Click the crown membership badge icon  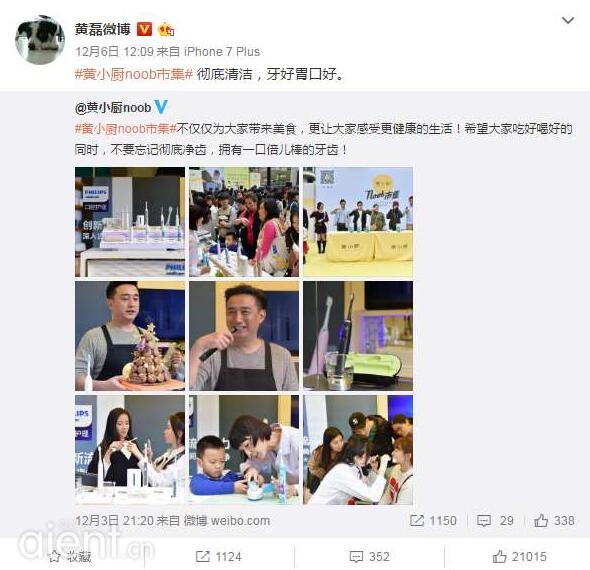[x=166, y=29]
